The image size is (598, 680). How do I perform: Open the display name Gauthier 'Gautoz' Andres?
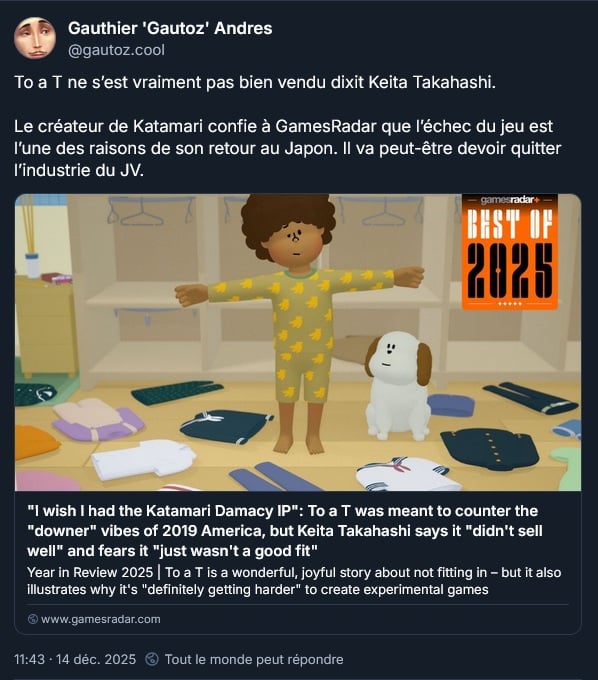point(170,28)
